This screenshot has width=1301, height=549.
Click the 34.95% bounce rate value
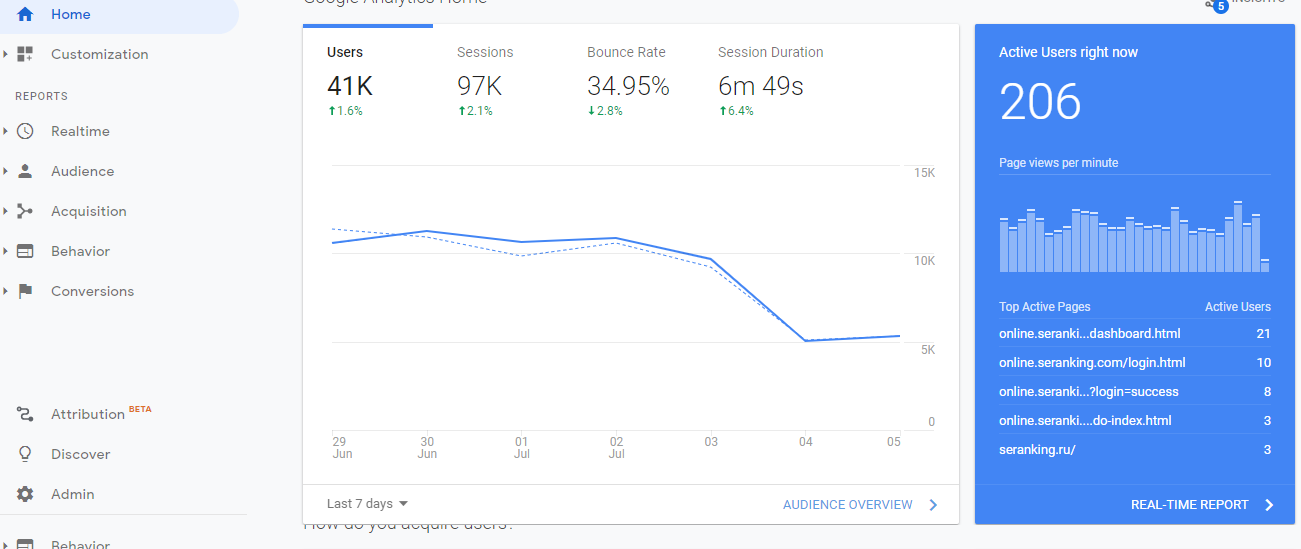pyautogui.click(x=628, y=87)
